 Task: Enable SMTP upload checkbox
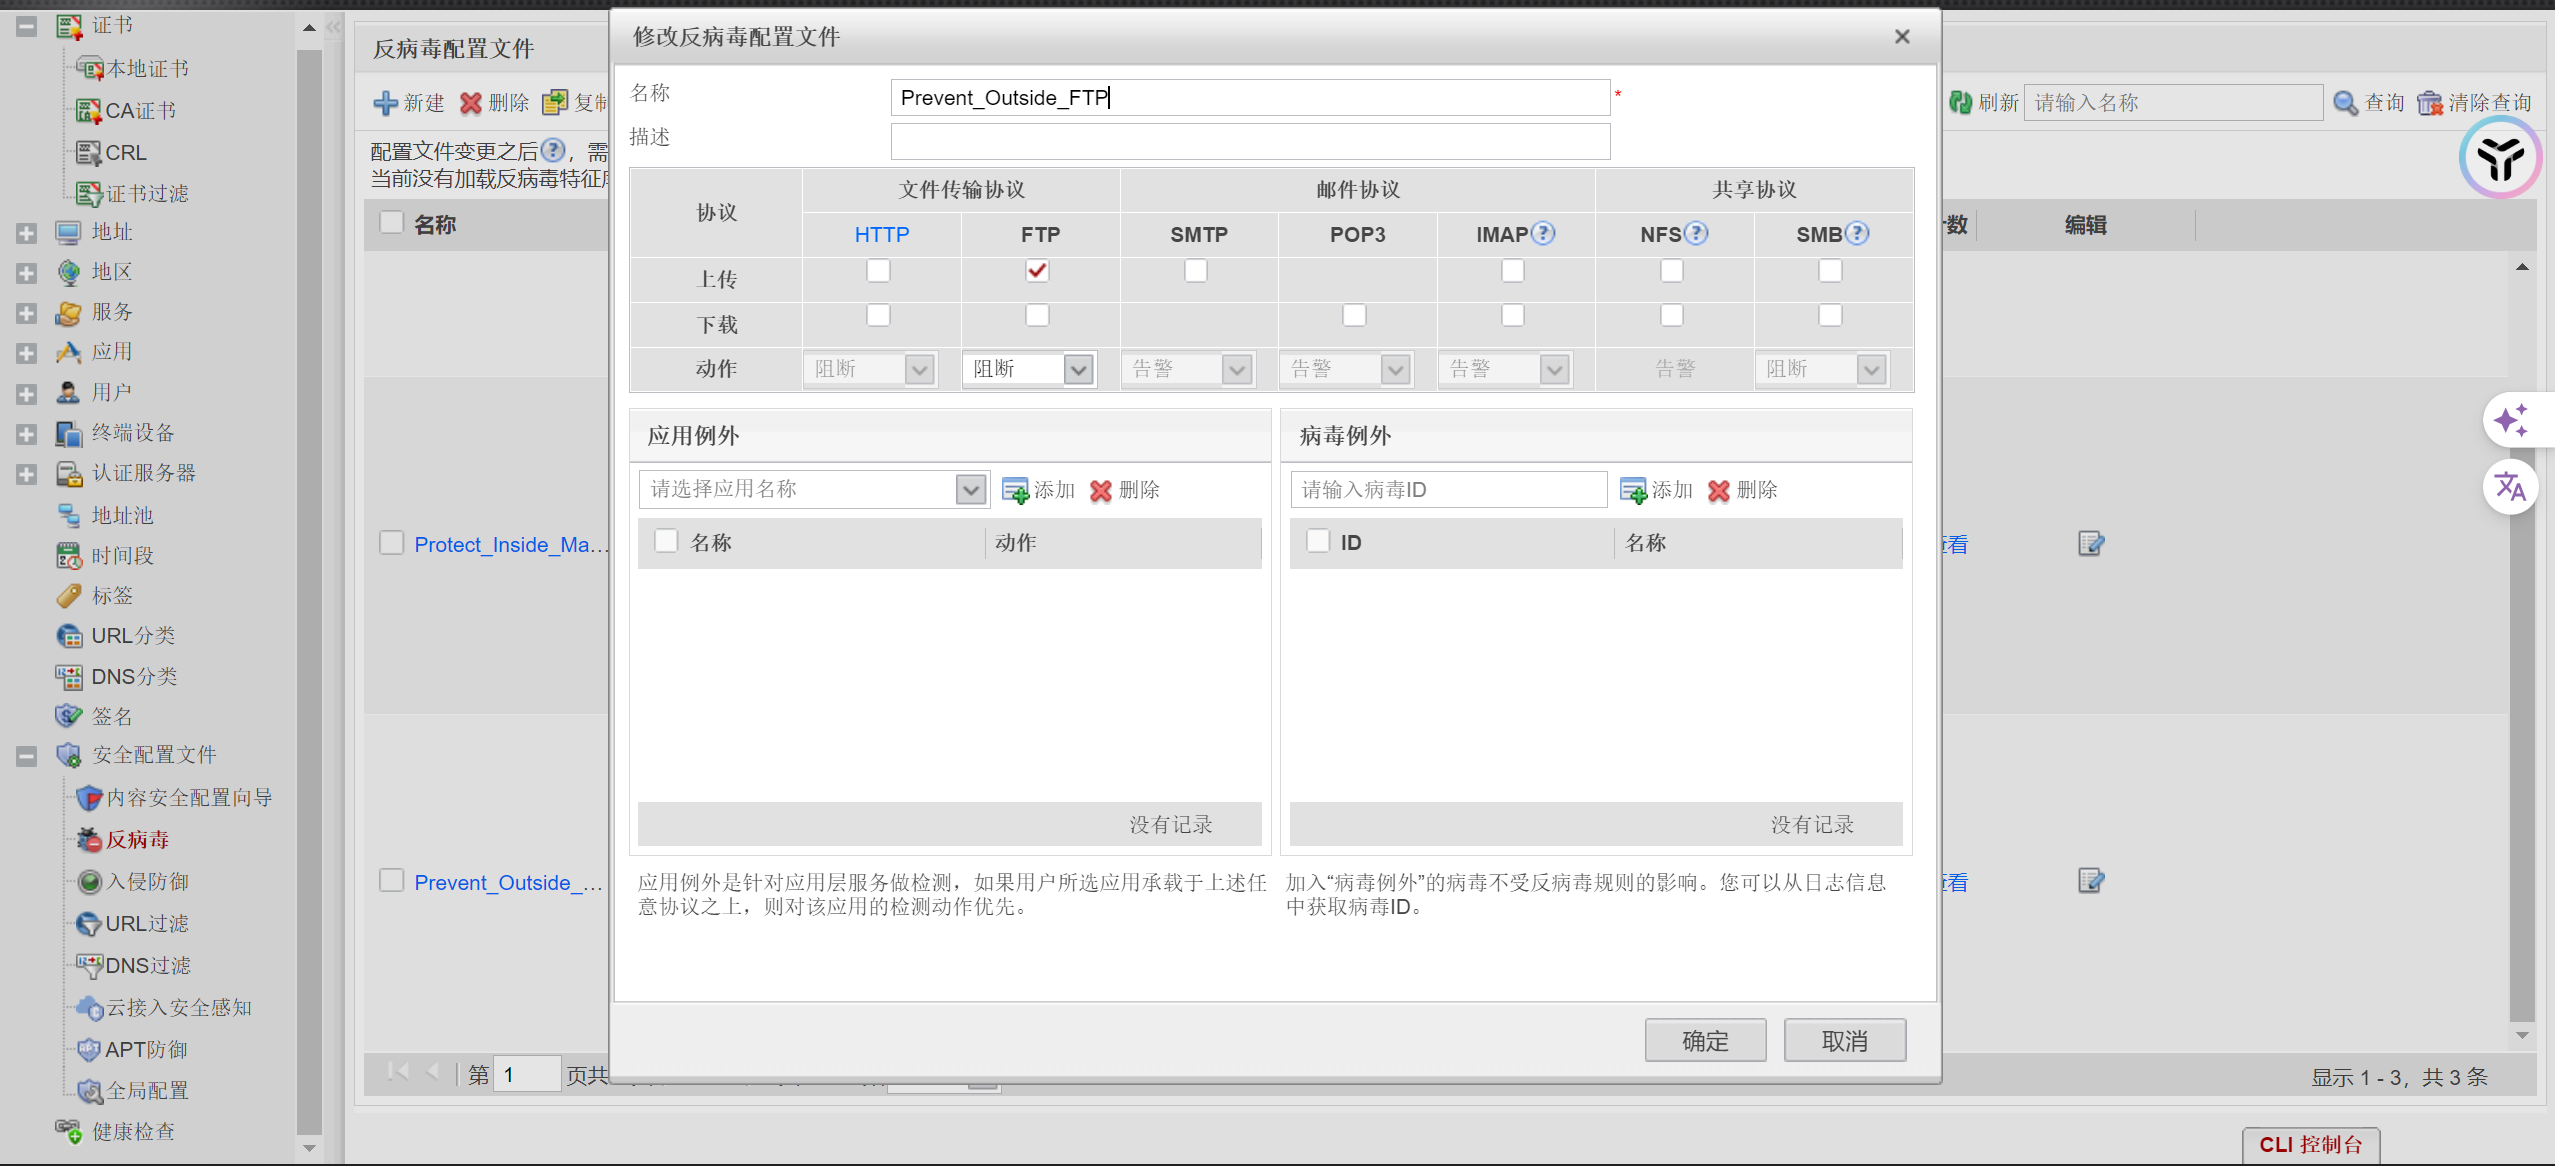[1196, 271]
